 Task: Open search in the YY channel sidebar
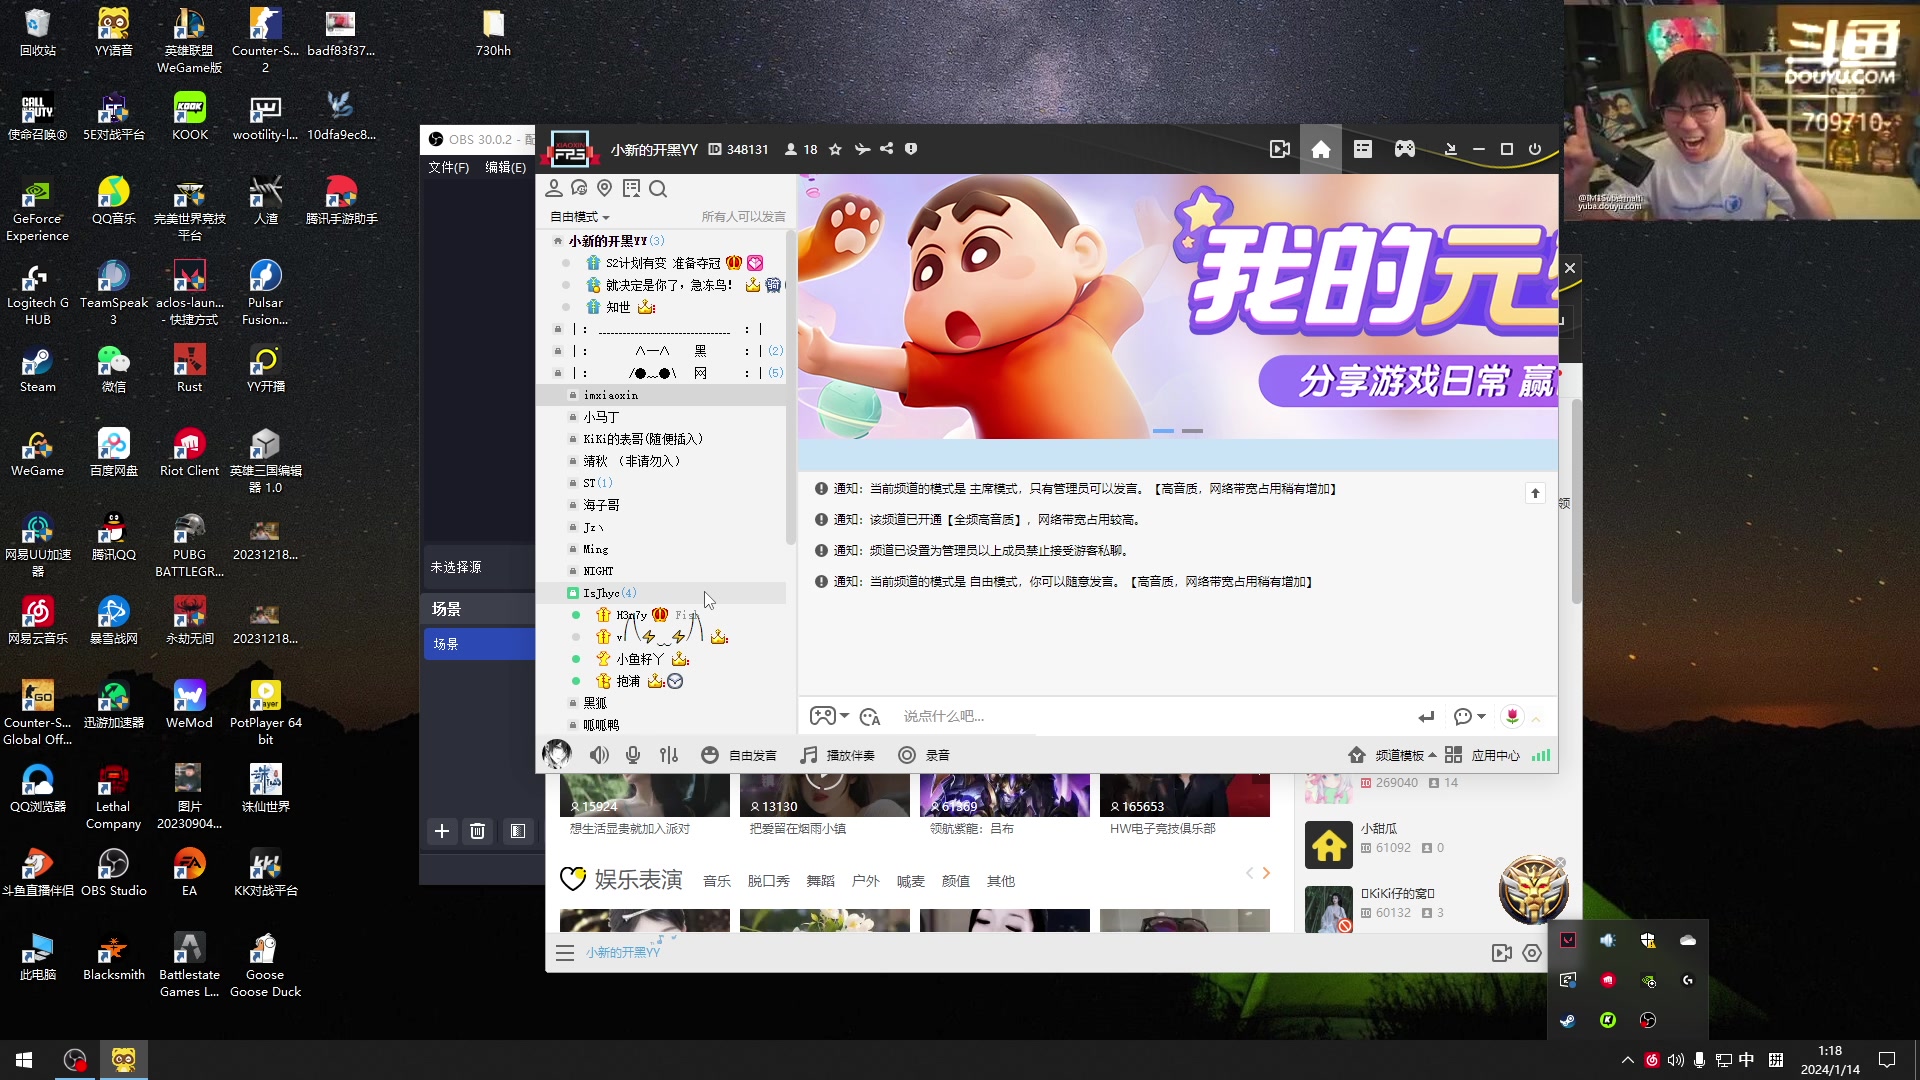point(659,188)
